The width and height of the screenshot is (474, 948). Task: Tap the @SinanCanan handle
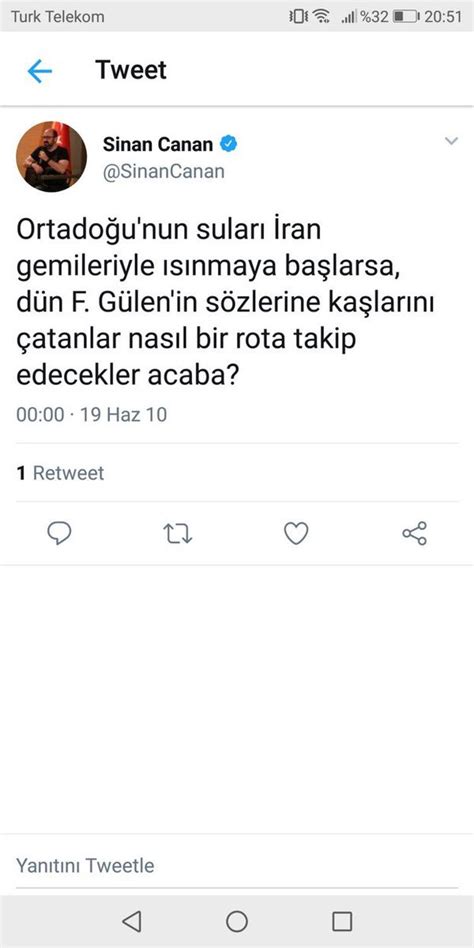coord(164,172)
